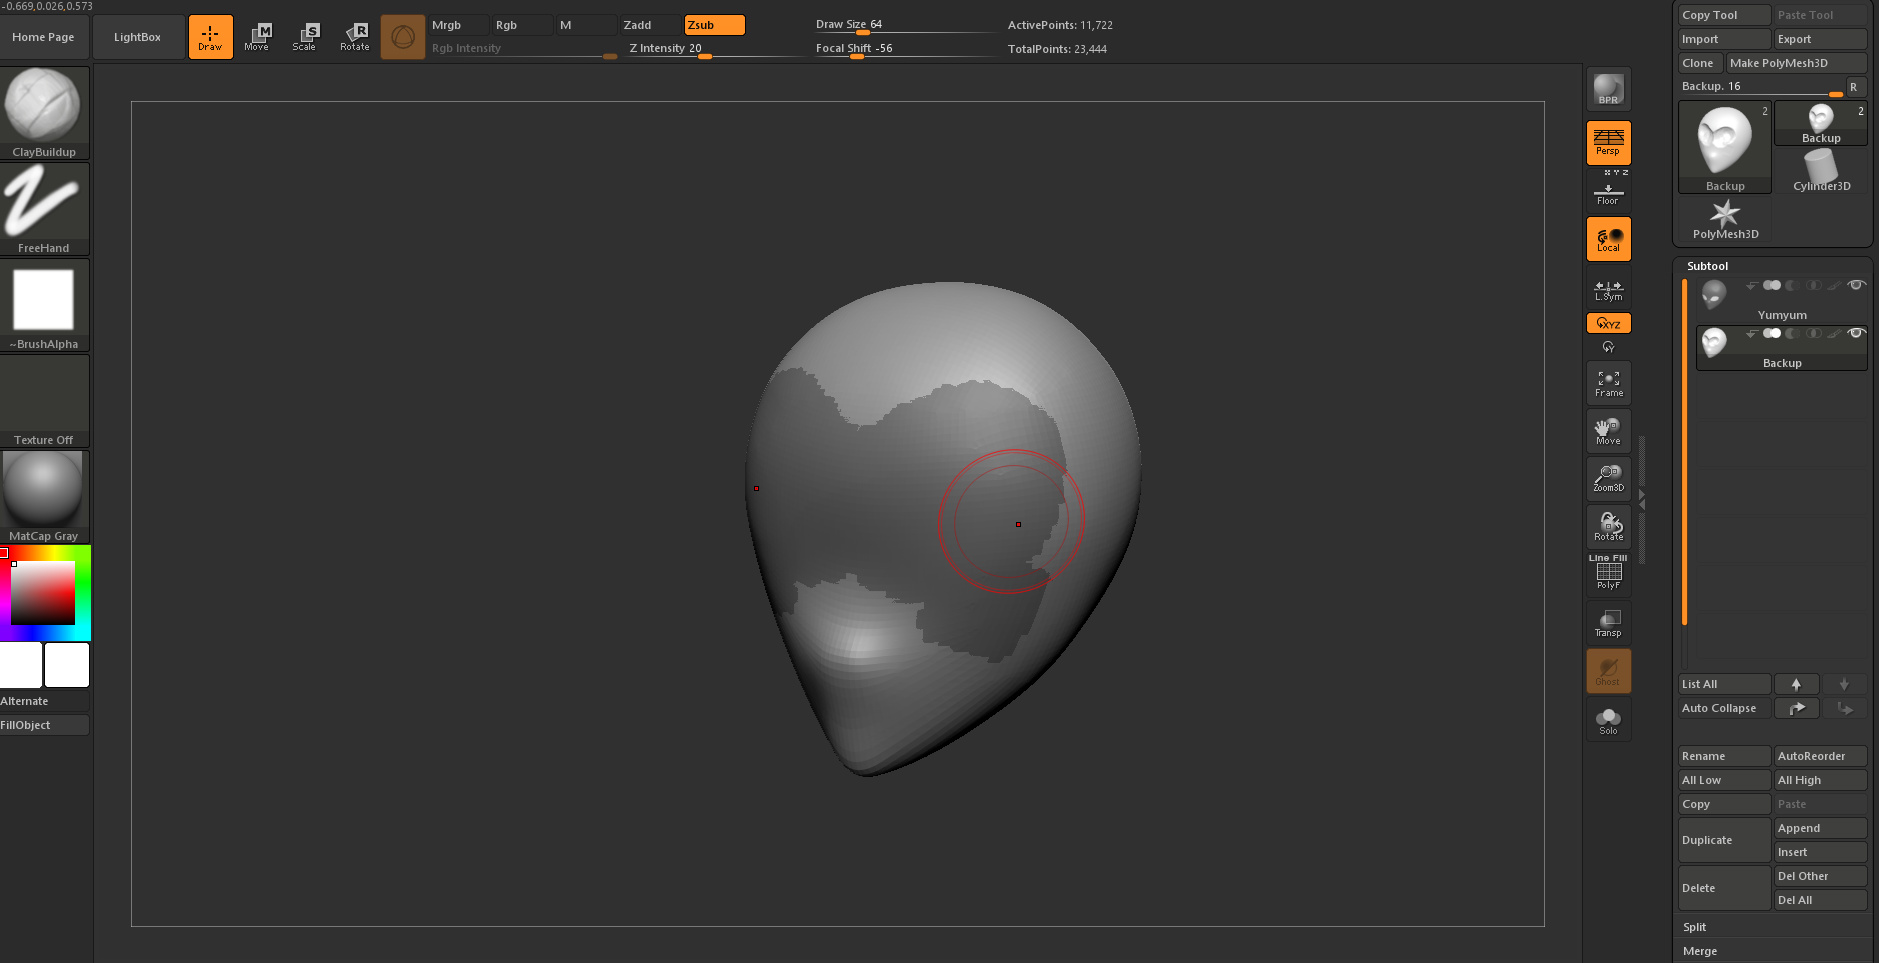Activate Solo mode icon
Image resolution: width=1879 pixels, height=963 pixels.
pos(1608,720)
